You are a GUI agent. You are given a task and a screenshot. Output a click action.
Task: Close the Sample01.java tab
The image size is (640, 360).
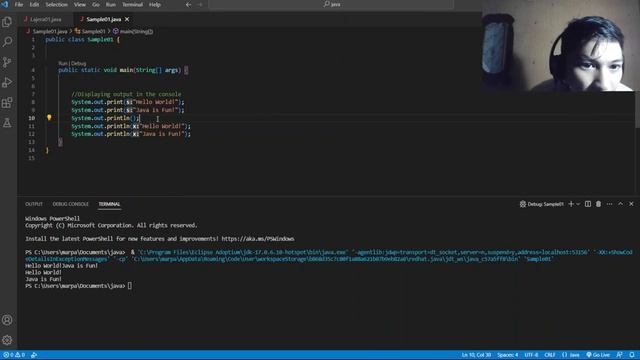point(127,19)
